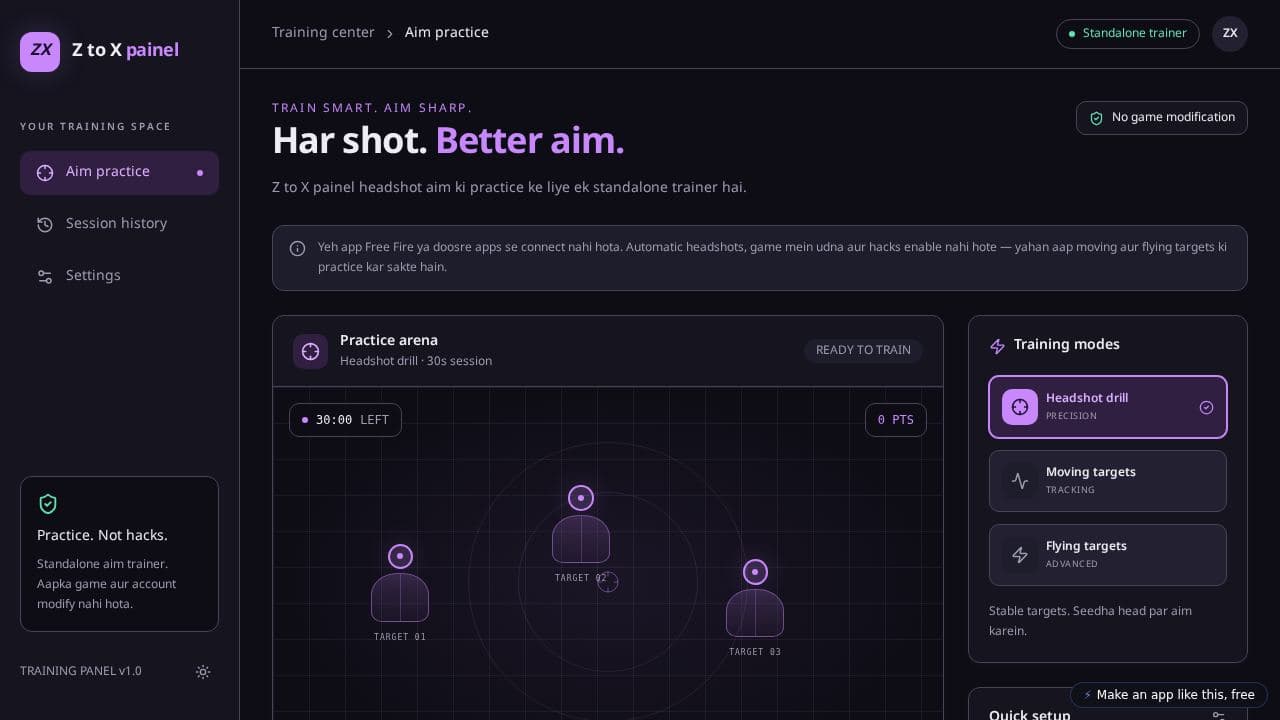Toggle theme with the sun icon
Viewport: 1280px width, 720px height.
click(203, 672)
